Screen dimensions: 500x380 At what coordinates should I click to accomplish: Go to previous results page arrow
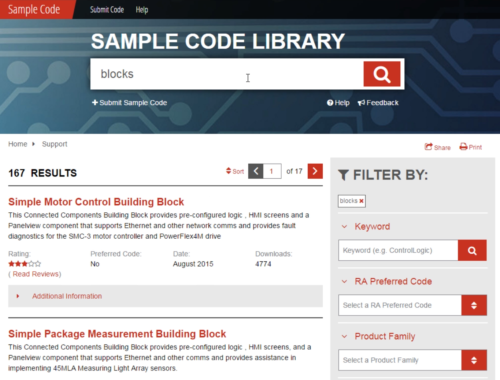[256, 171]
